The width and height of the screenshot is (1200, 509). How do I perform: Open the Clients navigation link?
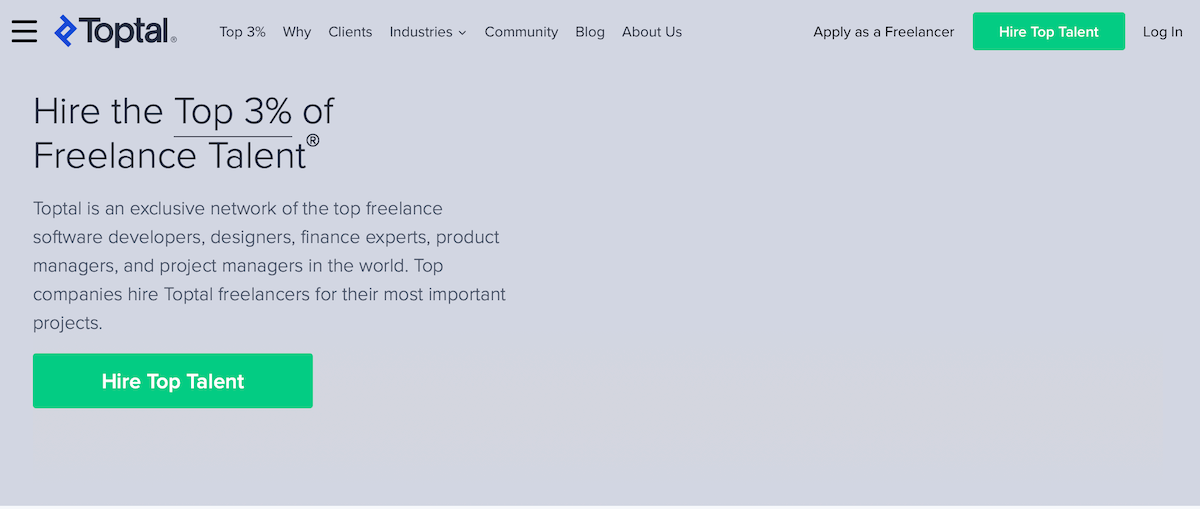[350, 32]
